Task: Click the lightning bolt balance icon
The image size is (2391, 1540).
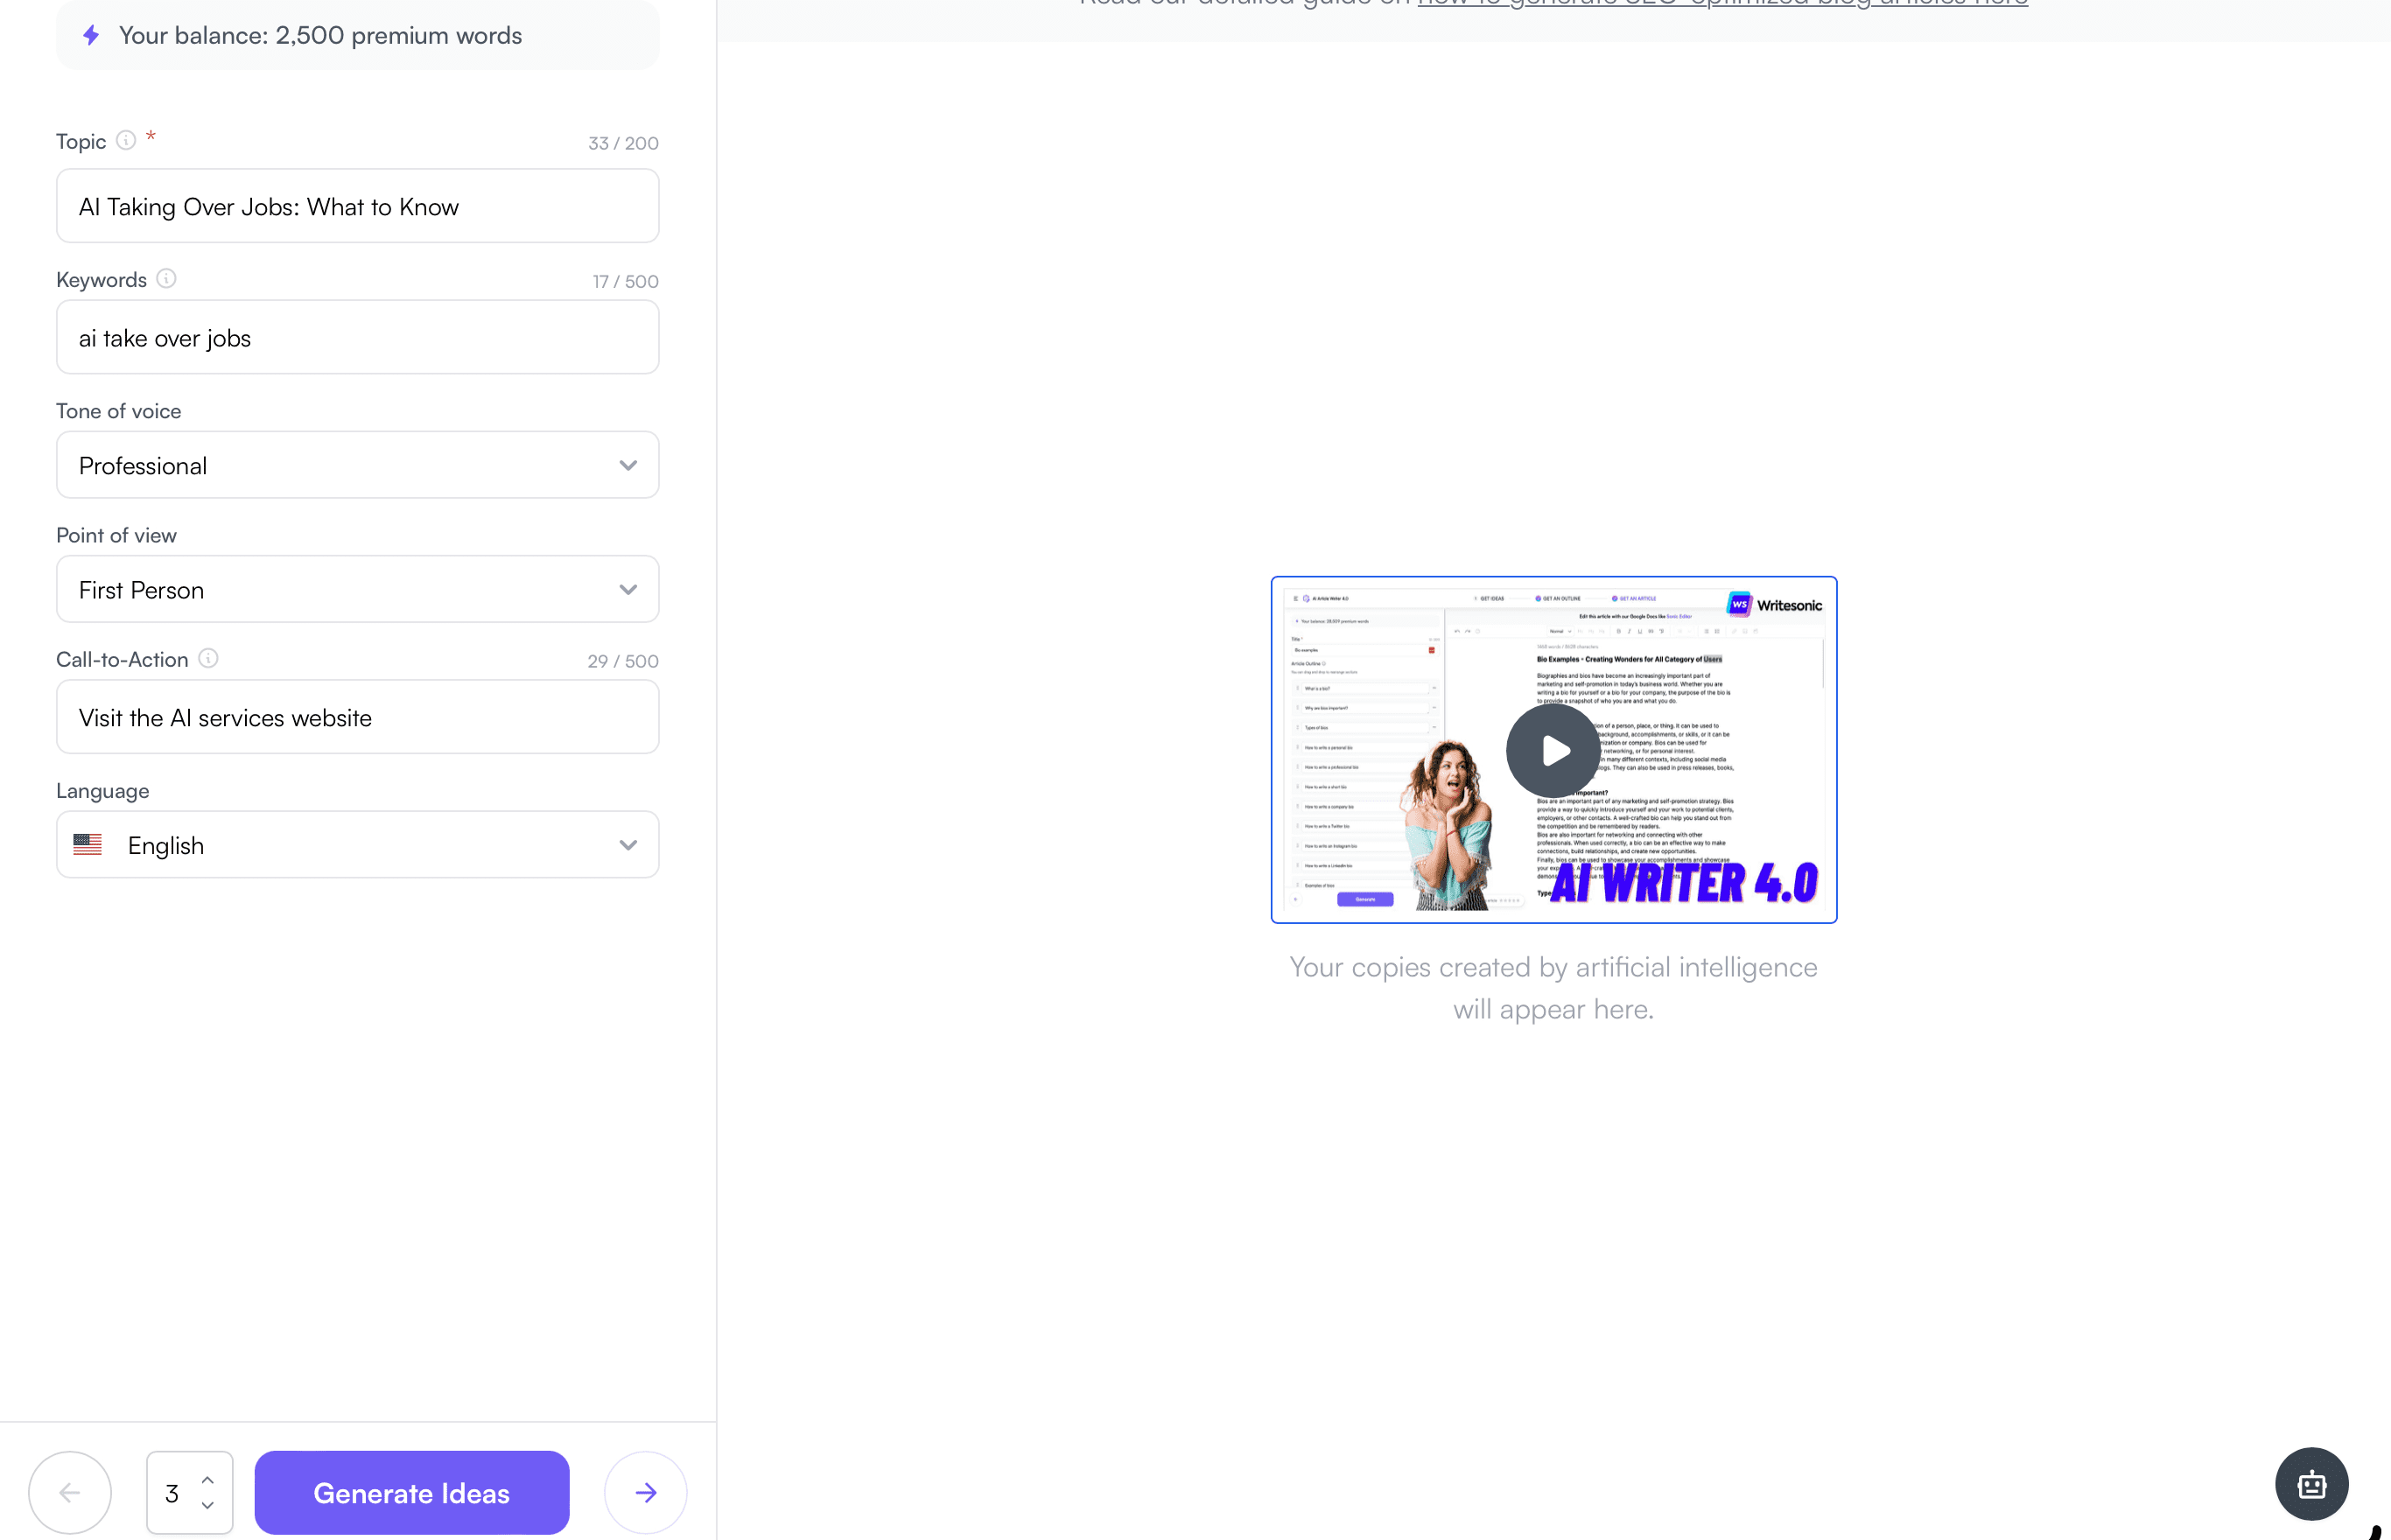Action: 91,35
